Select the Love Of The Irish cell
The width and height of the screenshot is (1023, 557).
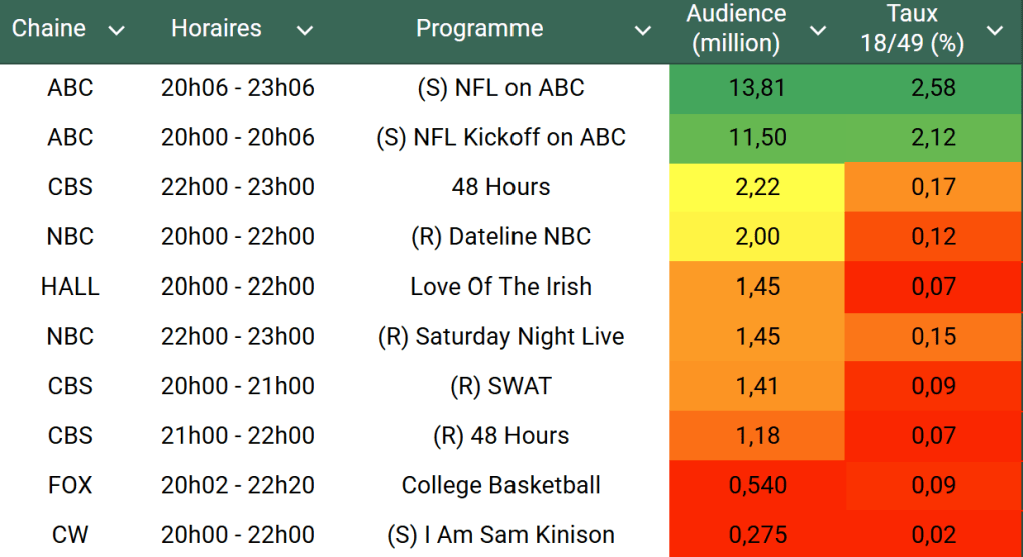click(x=500, y=287)
